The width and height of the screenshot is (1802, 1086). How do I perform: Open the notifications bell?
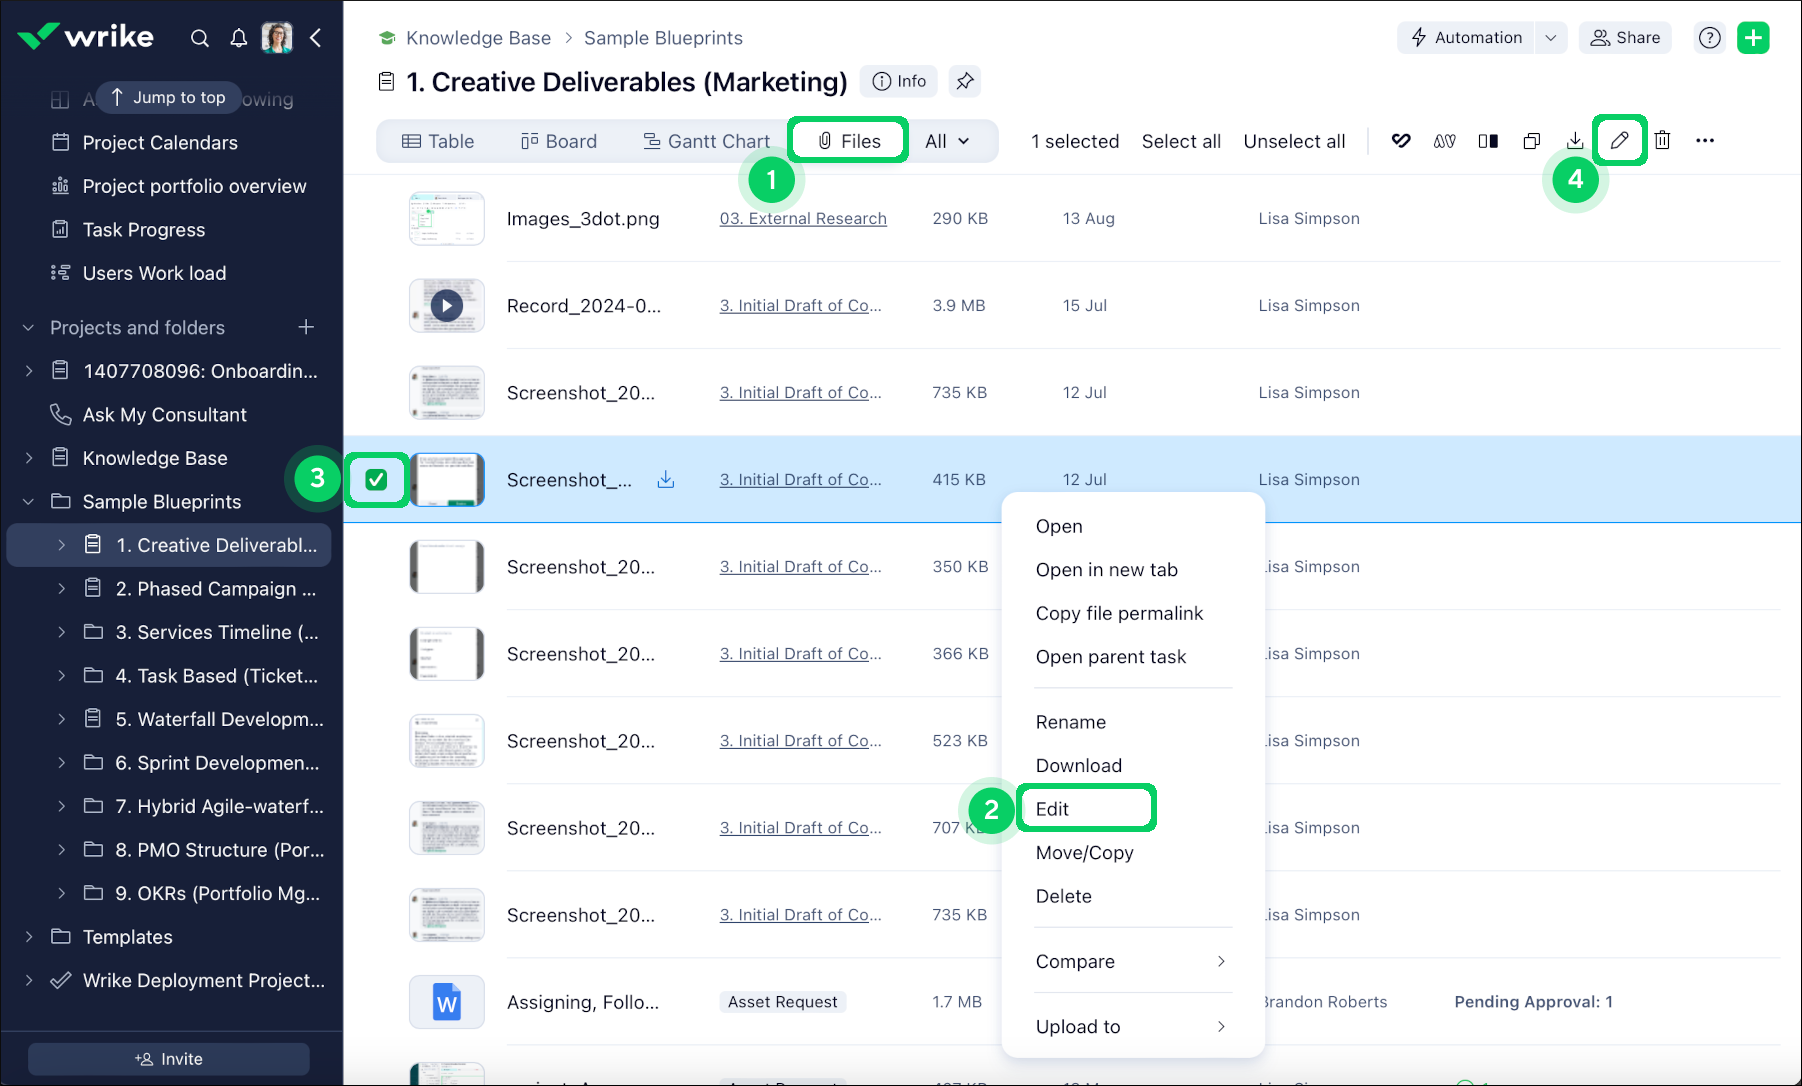coord(238,38)
